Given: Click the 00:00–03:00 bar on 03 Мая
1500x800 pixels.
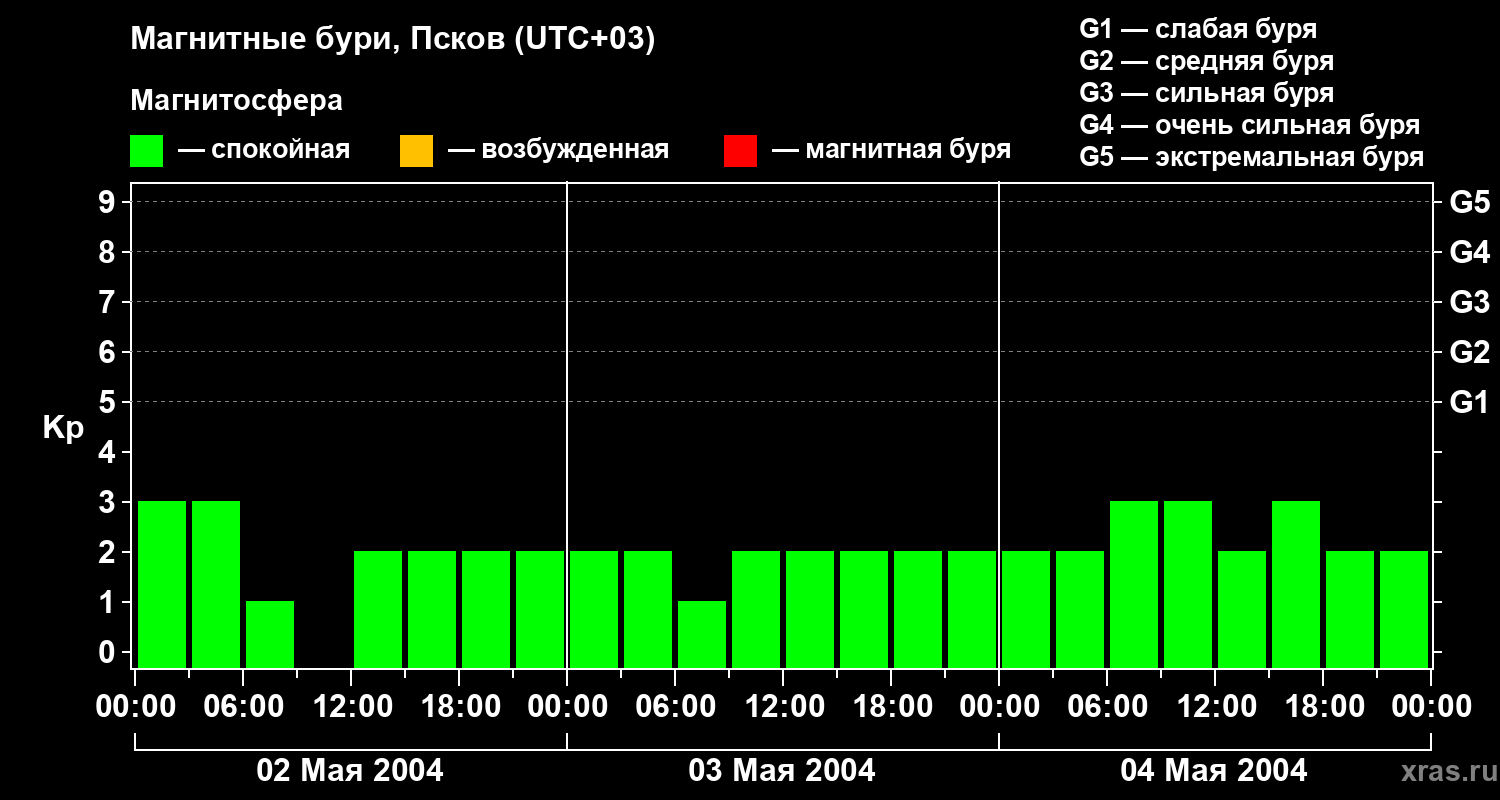Looking at the screenshot, I should [594, 609].
